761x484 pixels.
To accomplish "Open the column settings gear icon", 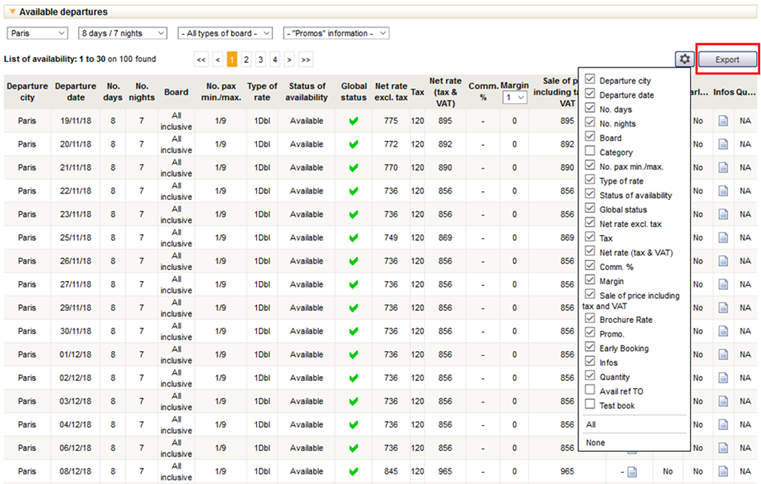I will tap(683, 60).
